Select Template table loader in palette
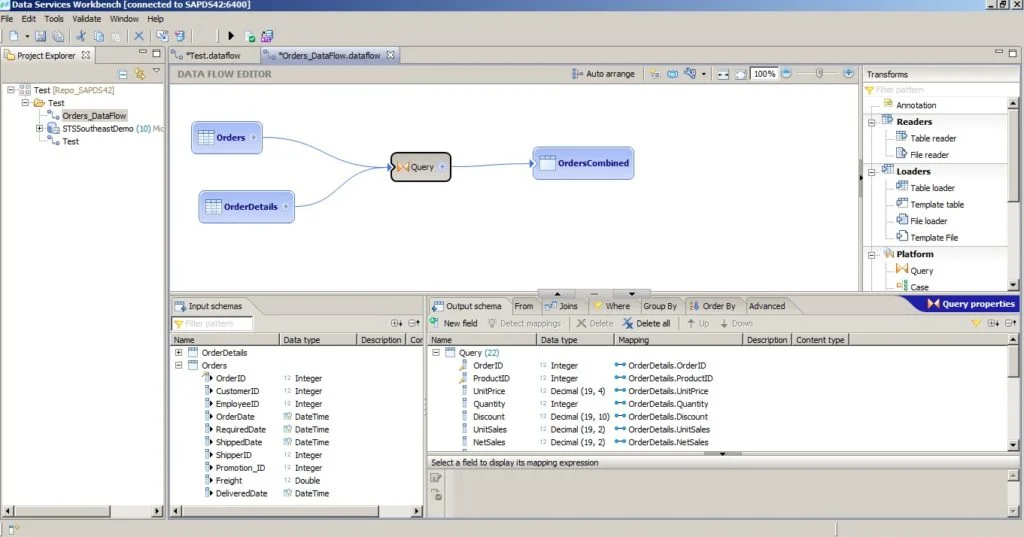Screen dimensions: 1024x537 (936, 204)
